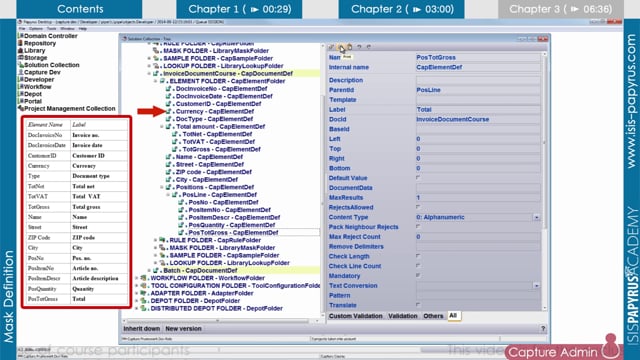
Task: Click the Batch document node icon
Action: (x=156, y=271)
